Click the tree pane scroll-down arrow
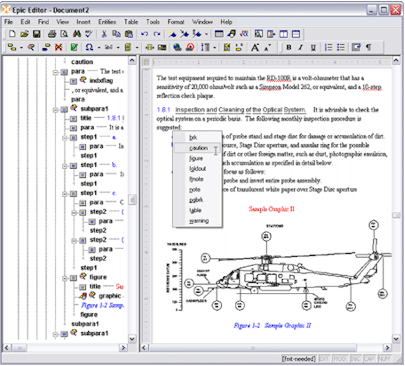The image size is (405, 366). click(x=132, y=339)
